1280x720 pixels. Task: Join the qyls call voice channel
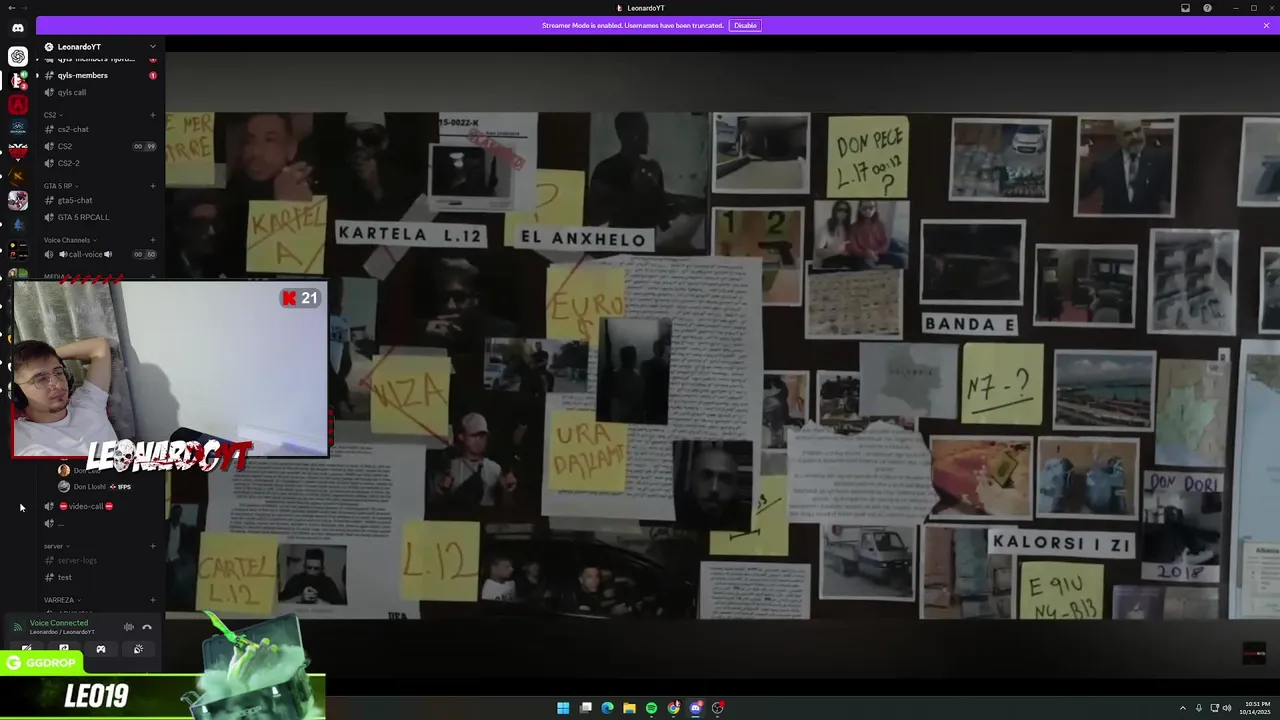pos(100,92)
